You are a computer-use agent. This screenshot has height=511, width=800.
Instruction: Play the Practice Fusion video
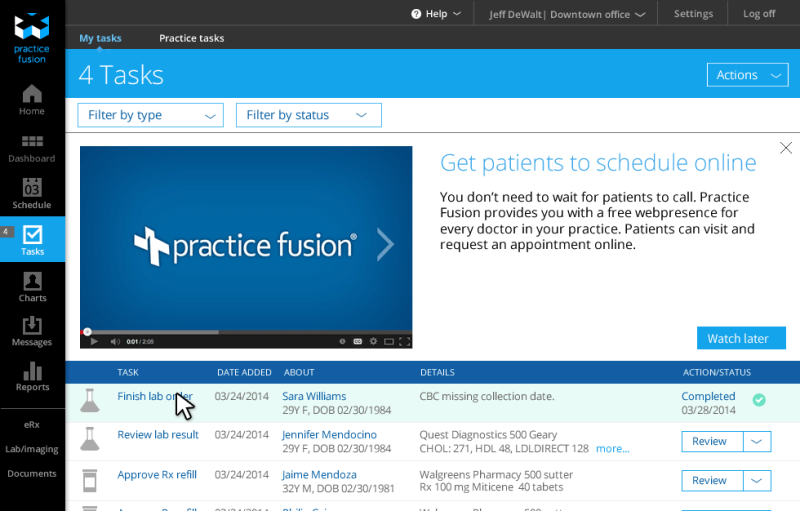coord(94,341)
